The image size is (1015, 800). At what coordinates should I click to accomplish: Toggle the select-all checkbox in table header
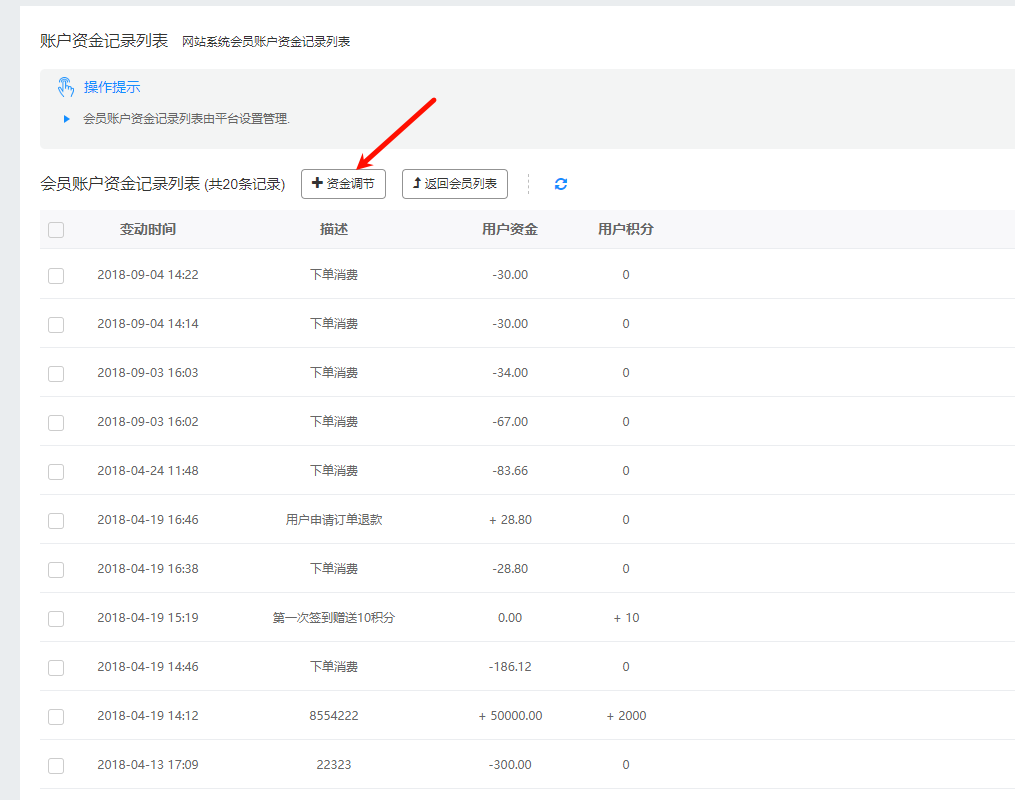[56, 230]
